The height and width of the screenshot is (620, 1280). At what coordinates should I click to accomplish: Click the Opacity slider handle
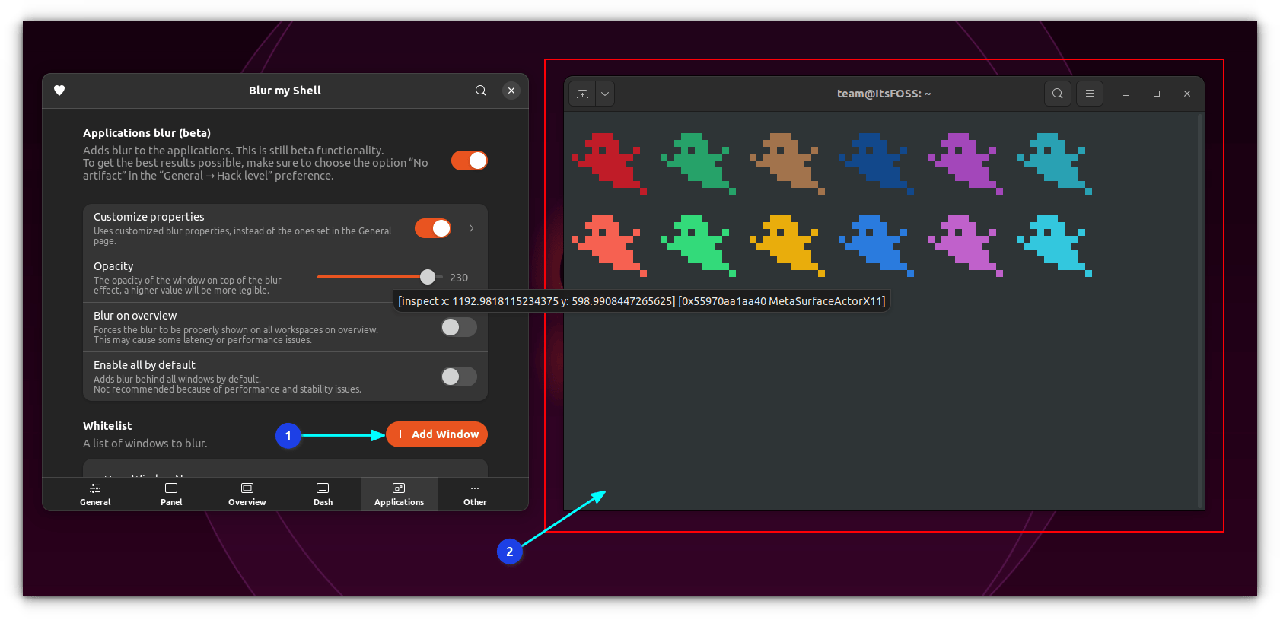(428, 277)
